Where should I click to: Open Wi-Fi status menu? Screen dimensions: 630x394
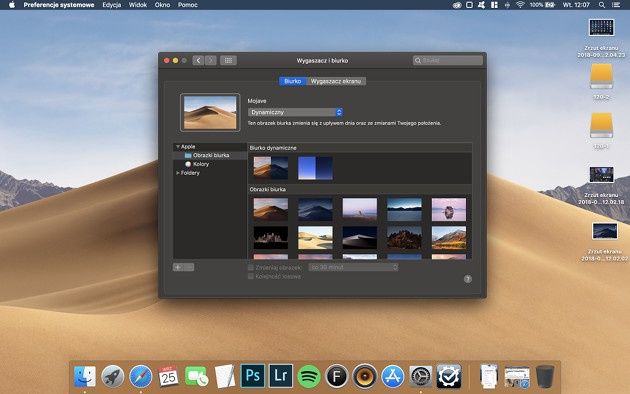520,5
